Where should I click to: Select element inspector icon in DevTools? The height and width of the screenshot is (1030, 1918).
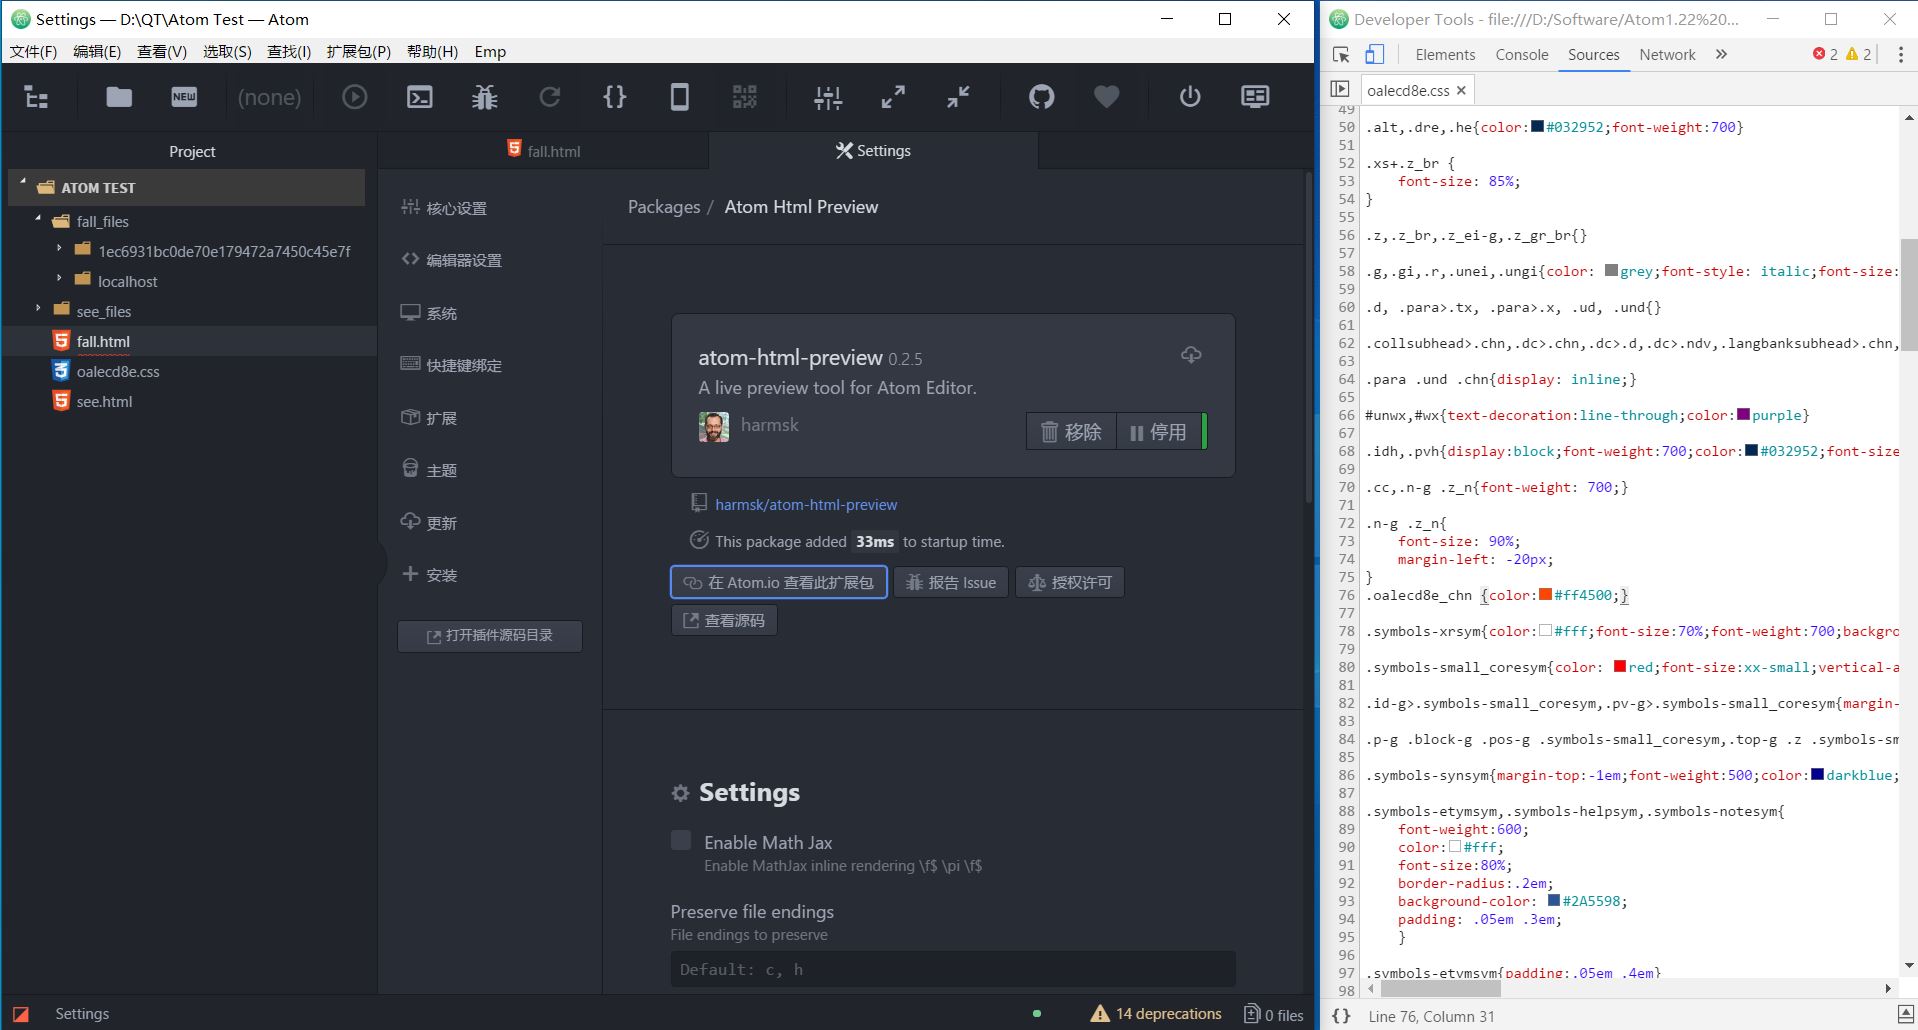click(1341, 55)
